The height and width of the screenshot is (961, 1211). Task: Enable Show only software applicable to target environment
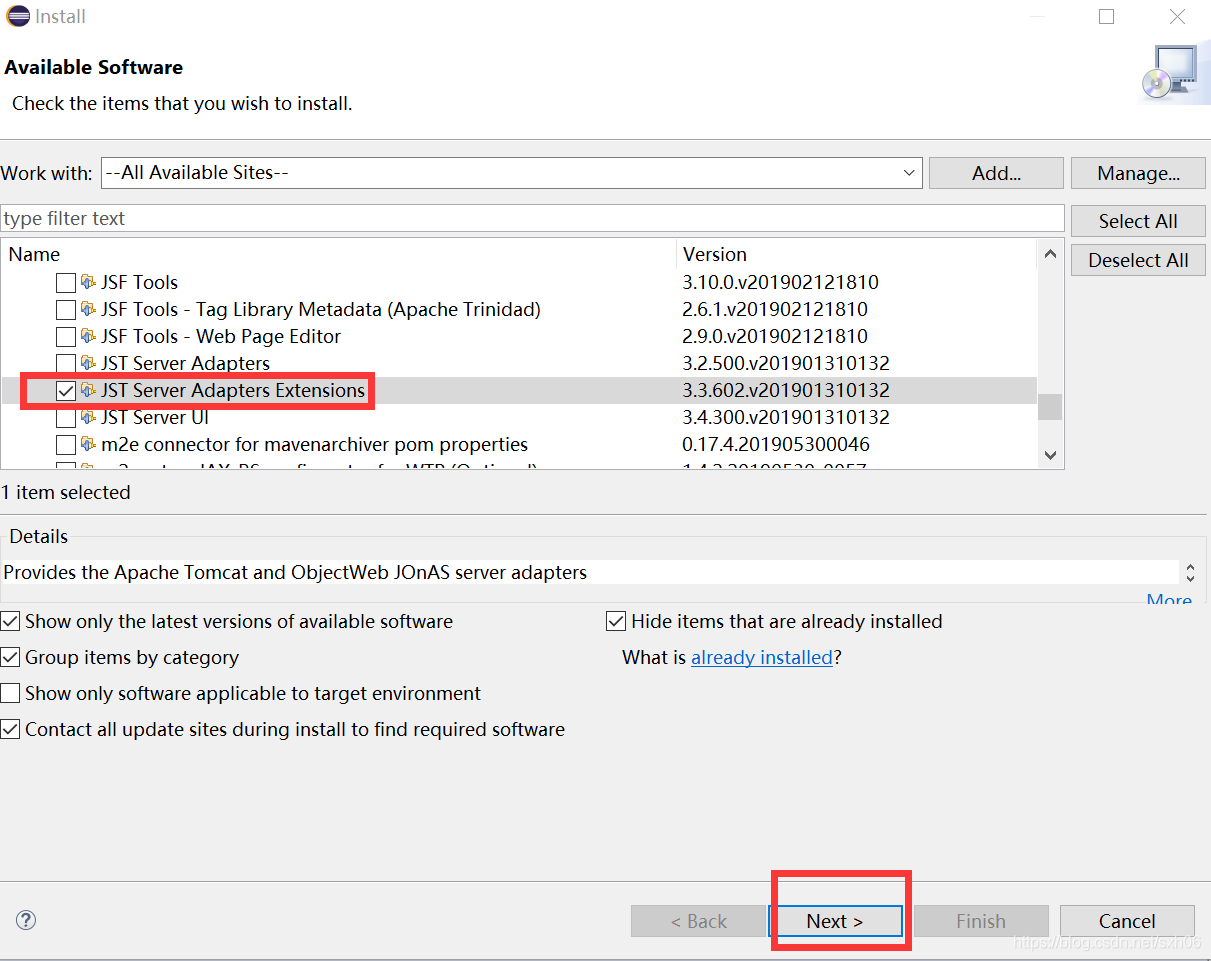10,694
